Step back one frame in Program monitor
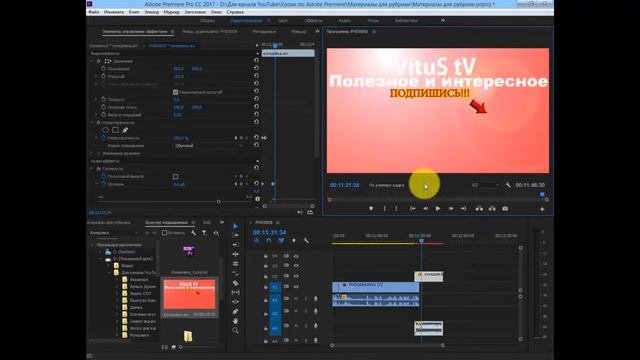The image size is (640, 360). tap(425, 209)
